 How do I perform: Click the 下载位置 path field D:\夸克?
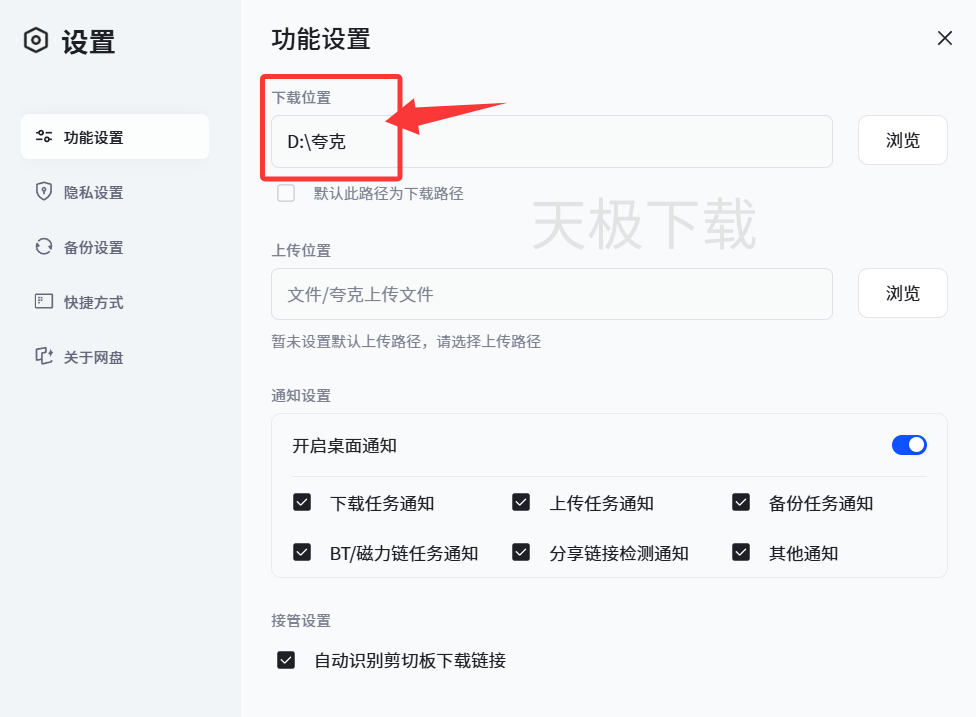551,141
